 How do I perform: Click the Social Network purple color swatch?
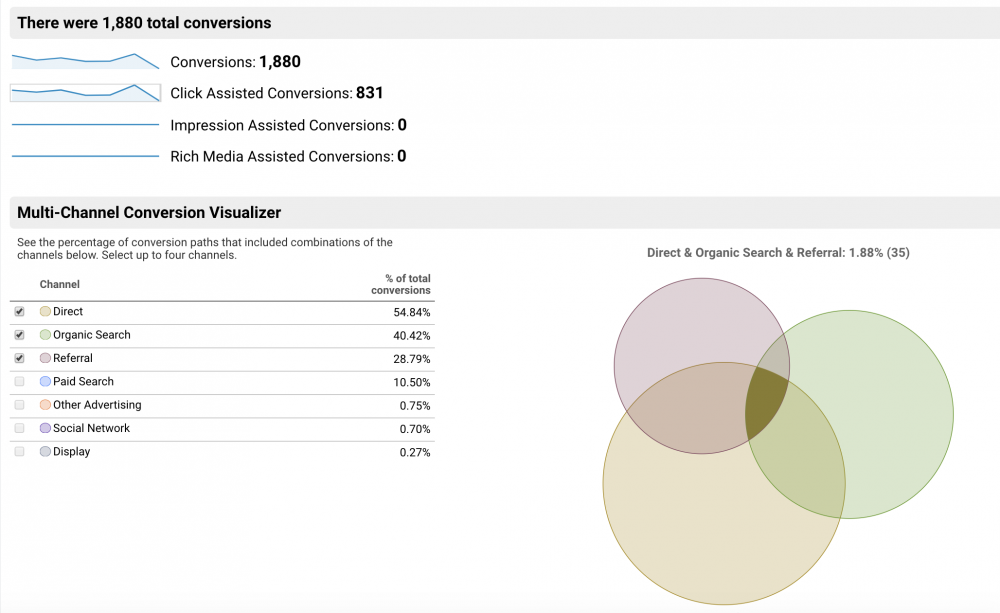click(x=45, y=428)
